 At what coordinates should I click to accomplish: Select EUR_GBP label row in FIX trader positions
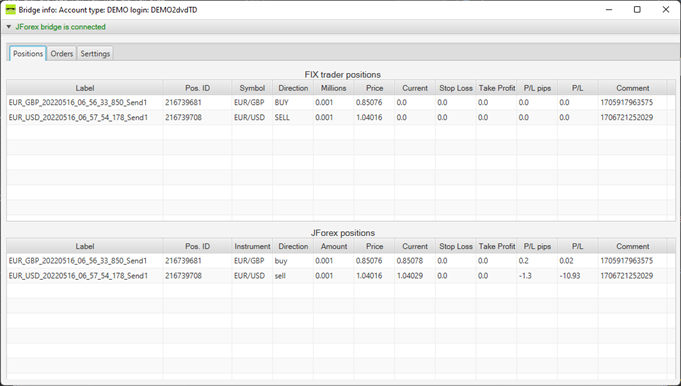click(78, 102)
